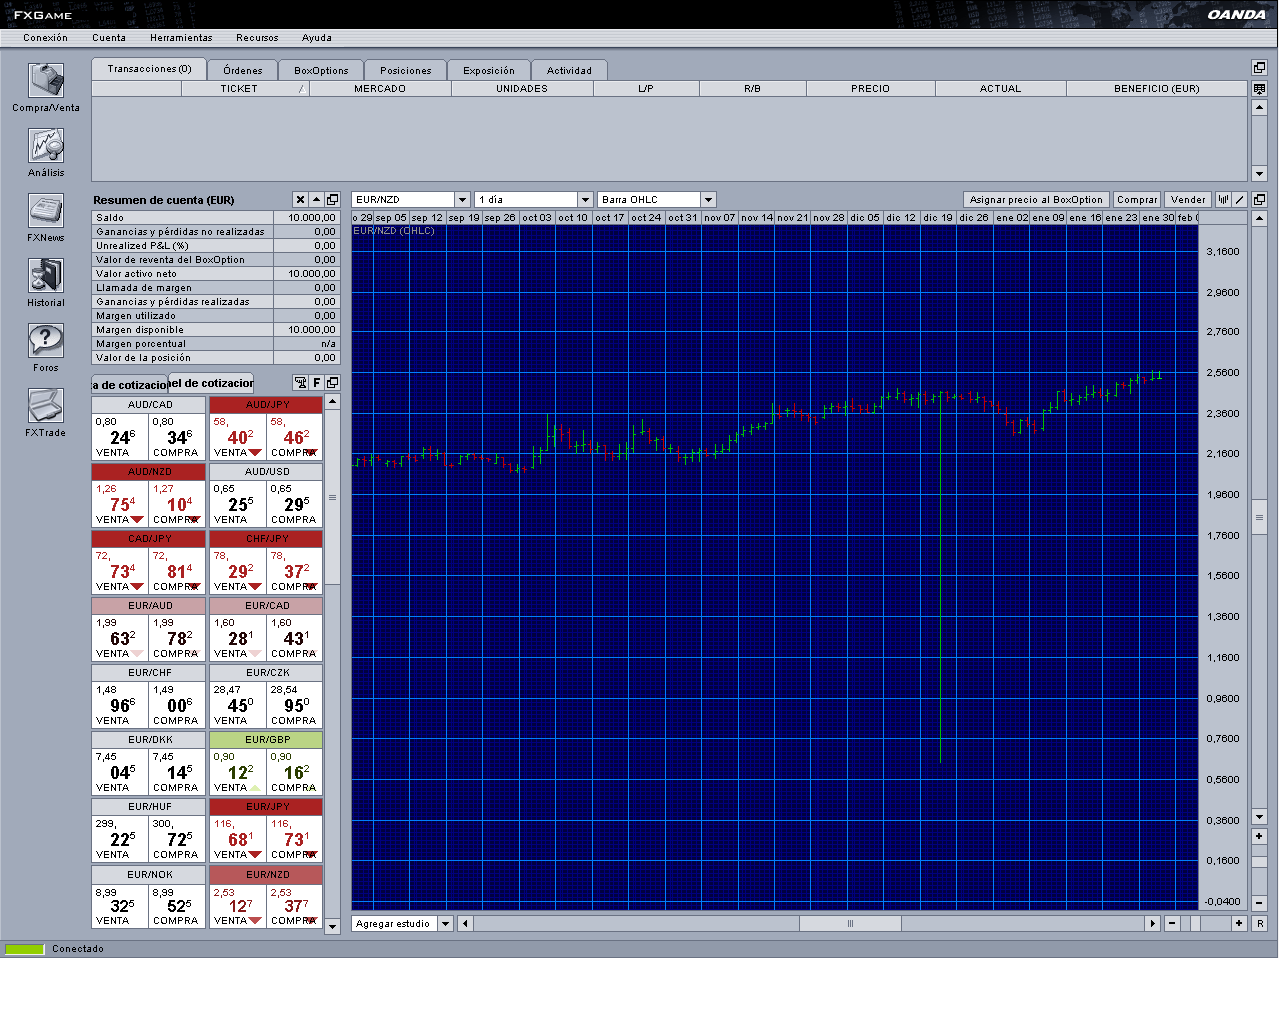
Task: Open the Foros help icon
Action: [46, 341]
